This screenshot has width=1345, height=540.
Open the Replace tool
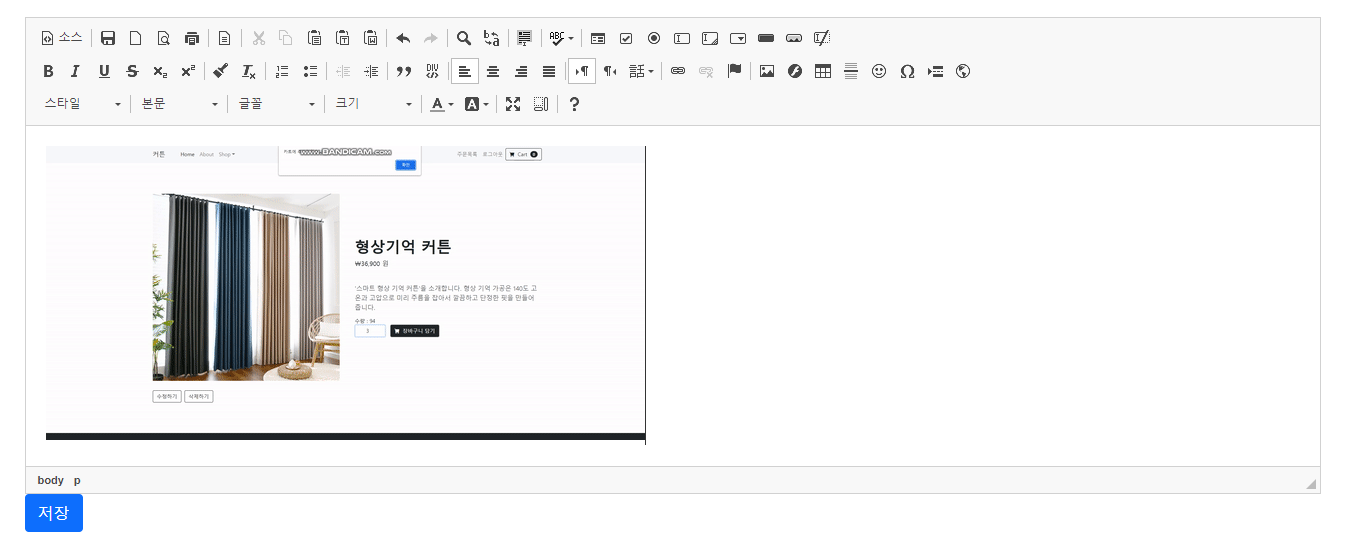coord(492,38)
